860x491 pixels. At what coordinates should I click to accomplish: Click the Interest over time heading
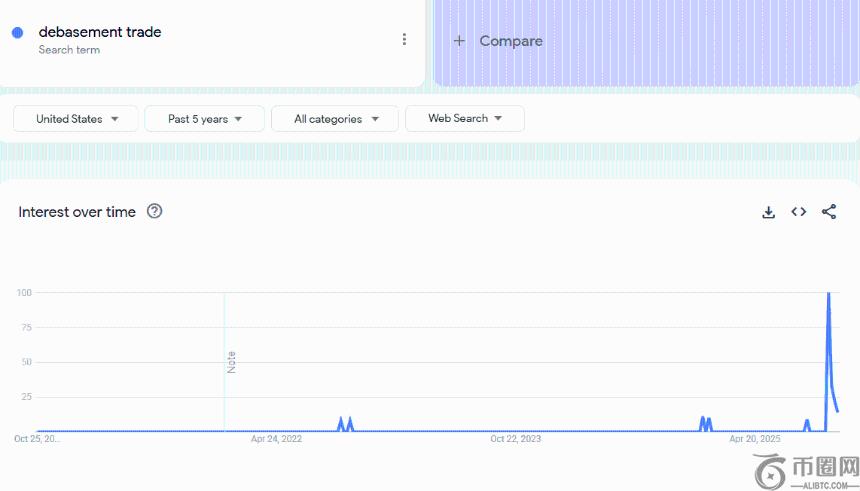tap(77, 212)
